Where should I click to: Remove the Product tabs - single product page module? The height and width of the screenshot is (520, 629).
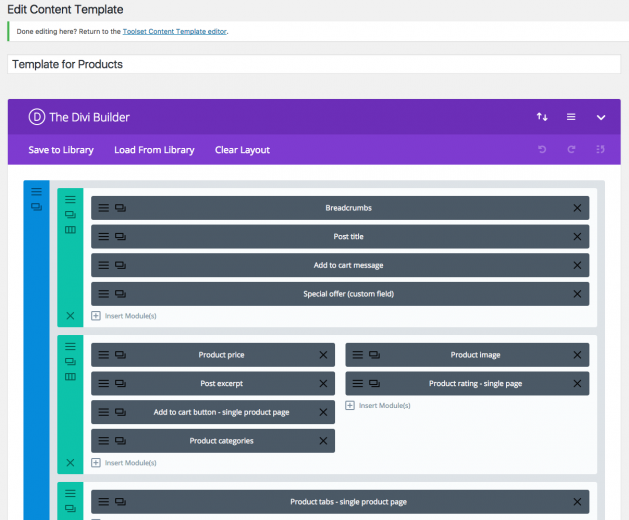577,502
